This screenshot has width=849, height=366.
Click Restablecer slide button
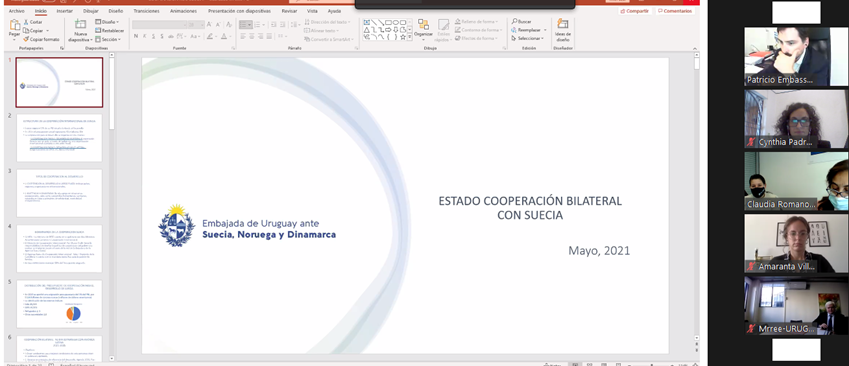(109, 30)
